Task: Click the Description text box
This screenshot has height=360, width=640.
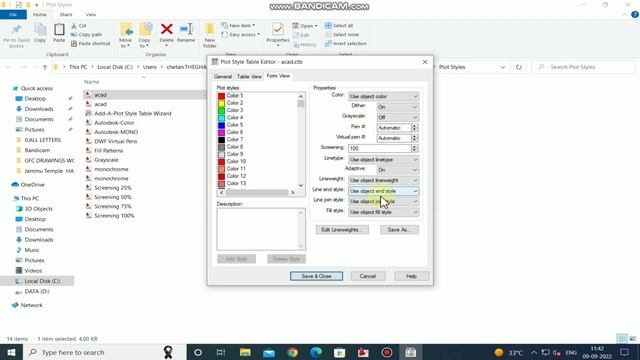Action: tap(261, 229)
